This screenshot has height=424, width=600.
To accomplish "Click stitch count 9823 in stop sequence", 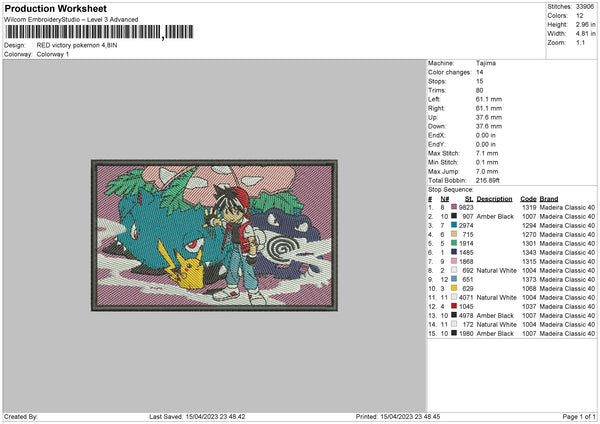I will 466,207.
